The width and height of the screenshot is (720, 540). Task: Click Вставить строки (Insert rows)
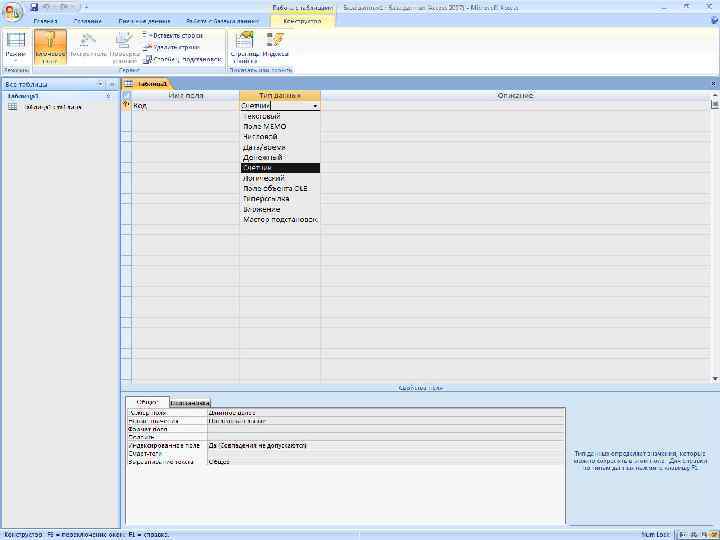click(175, 35)
